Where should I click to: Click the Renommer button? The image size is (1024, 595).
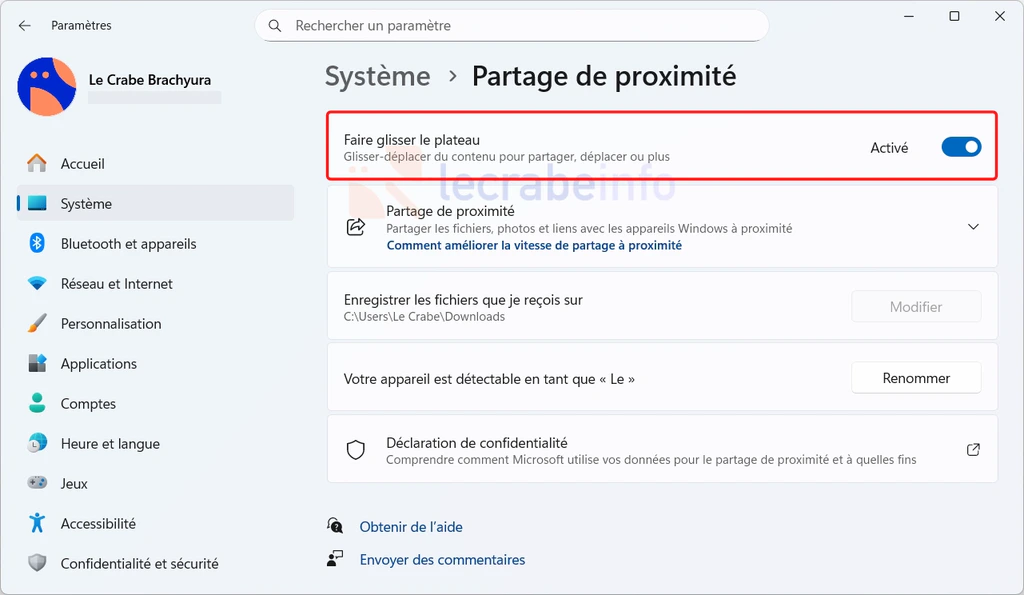tap(916, 378)
